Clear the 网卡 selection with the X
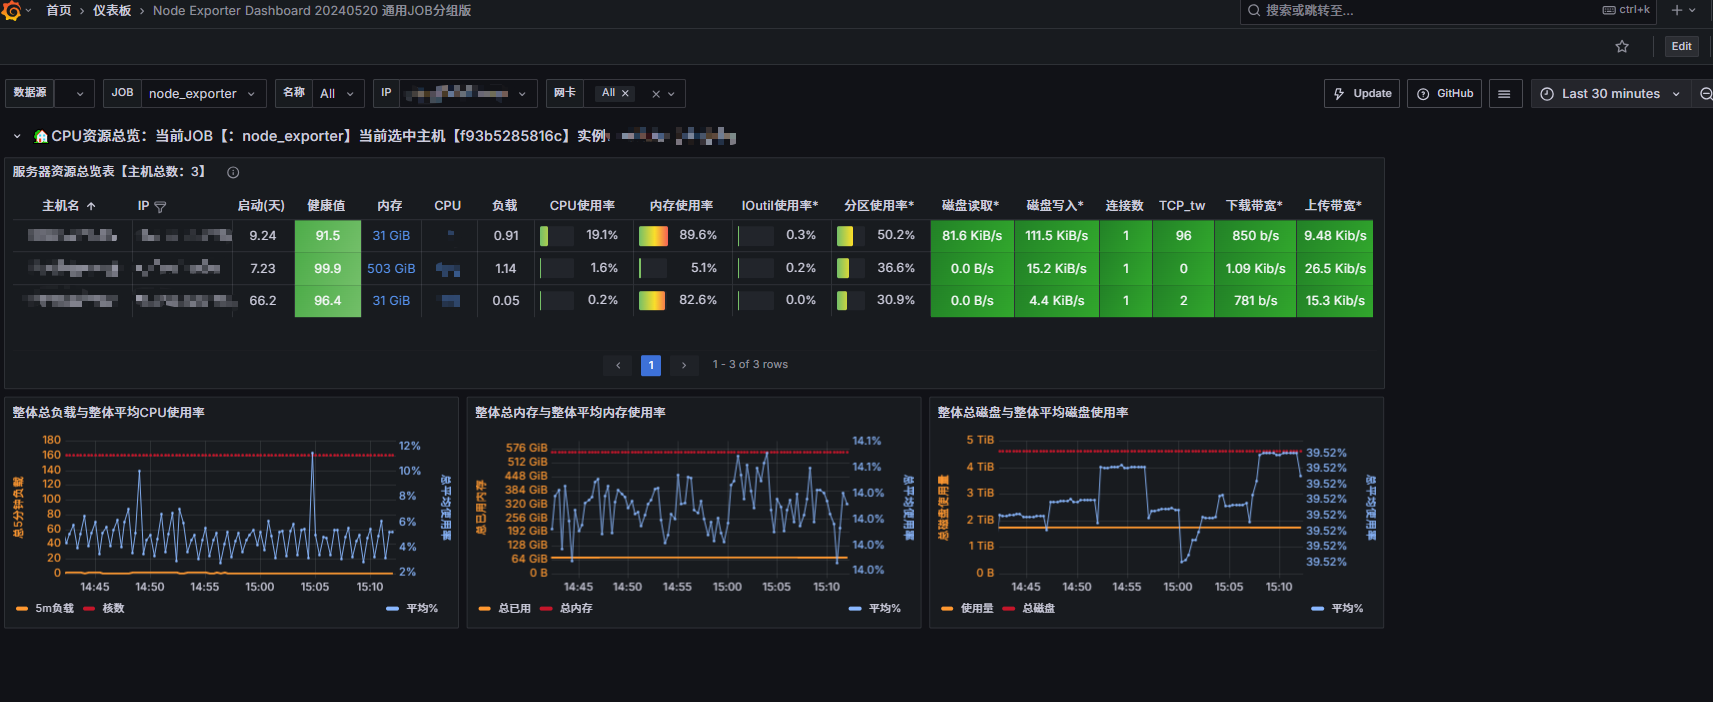The height and width of the screenshot is (702, 1713). click(x=656, y=94)
